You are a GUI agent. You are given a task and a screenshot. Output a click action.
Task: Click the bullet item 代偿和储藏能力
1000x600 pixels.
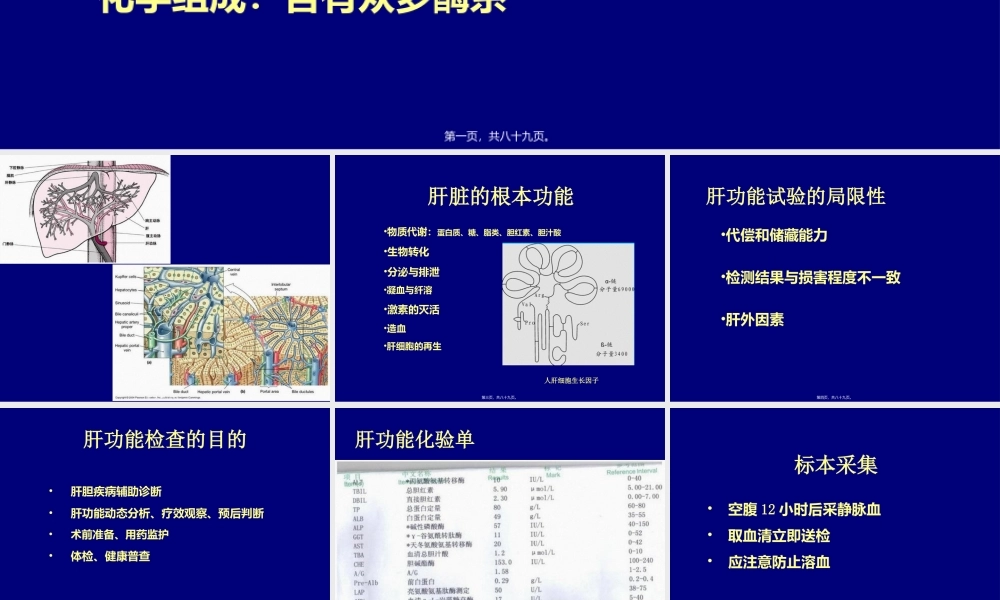pyautogui.click(x=775, y=235)
